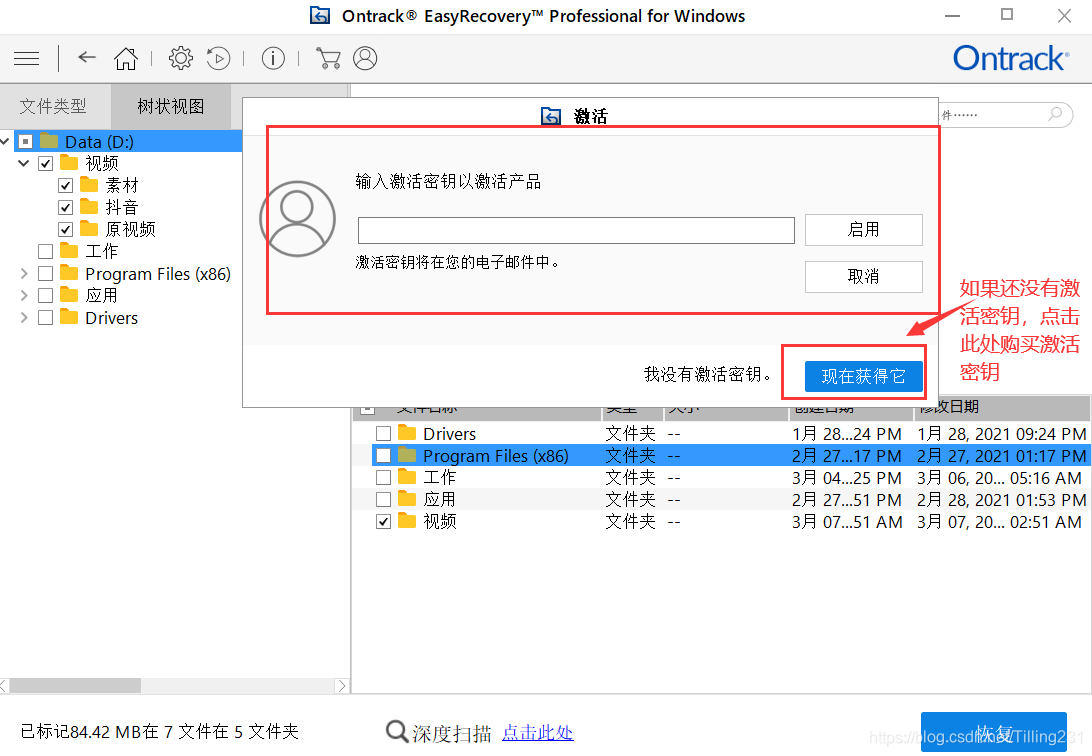Viewport: 1092px width, 756px height.
Task: Check 应用 checkbox in tree
Action: click(x=46, y=296)
